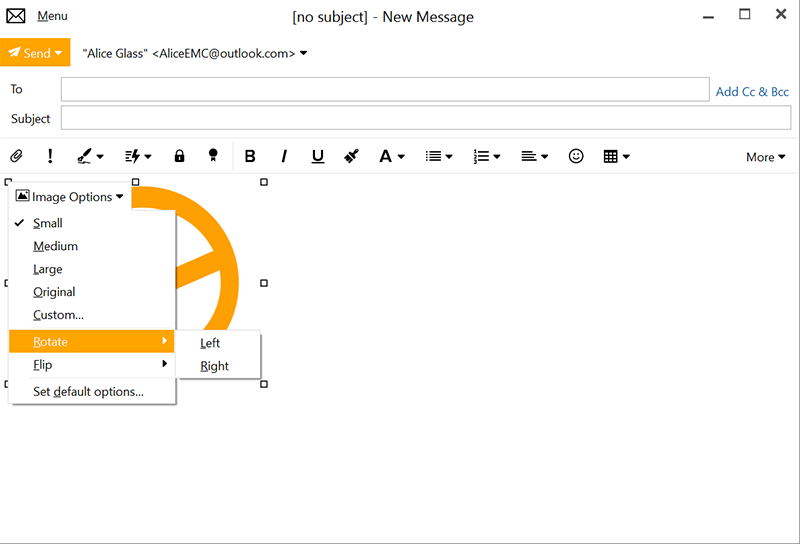Click the format painter brush icon

click(352, 156)
